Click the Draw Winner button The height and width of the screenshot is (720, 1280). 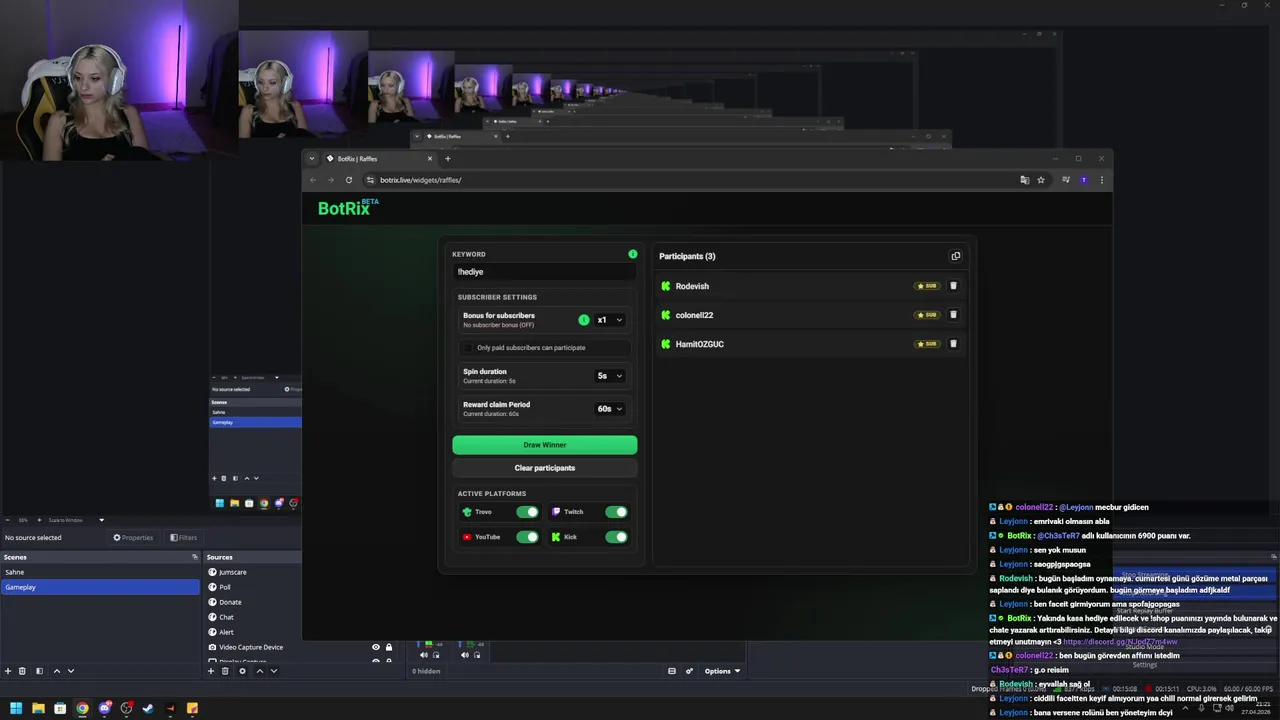(x=544, y=445)
